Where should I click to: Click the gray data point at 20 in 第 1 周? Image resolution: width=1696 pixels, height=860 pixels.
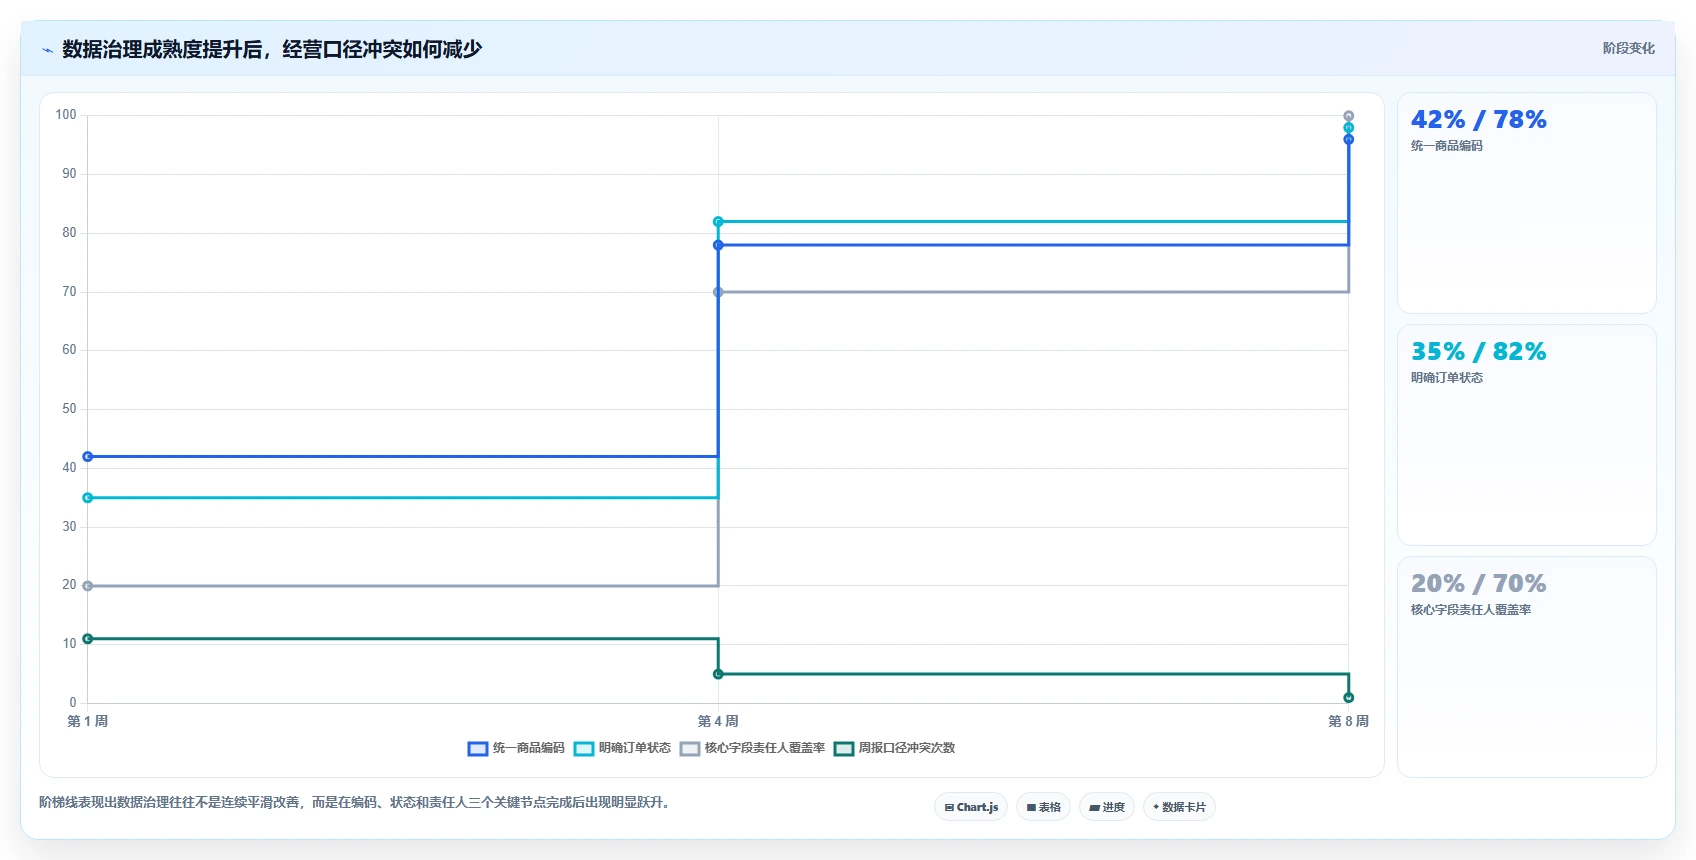pyautogui.click(x=88, y=586)
